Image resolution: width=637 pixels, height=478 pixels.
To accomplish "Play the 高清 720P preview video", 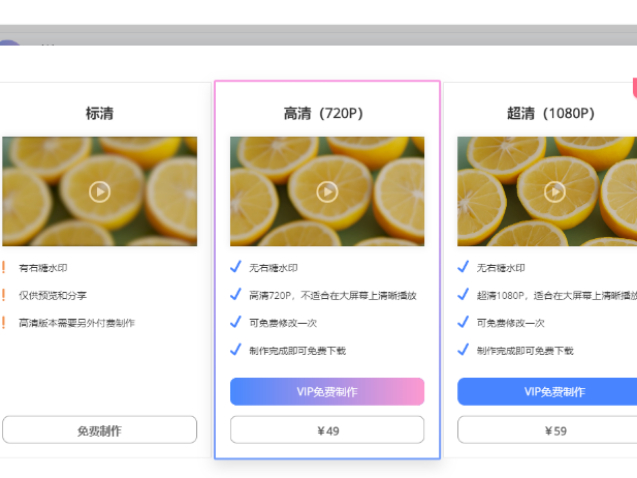I will tap(327, 192).
